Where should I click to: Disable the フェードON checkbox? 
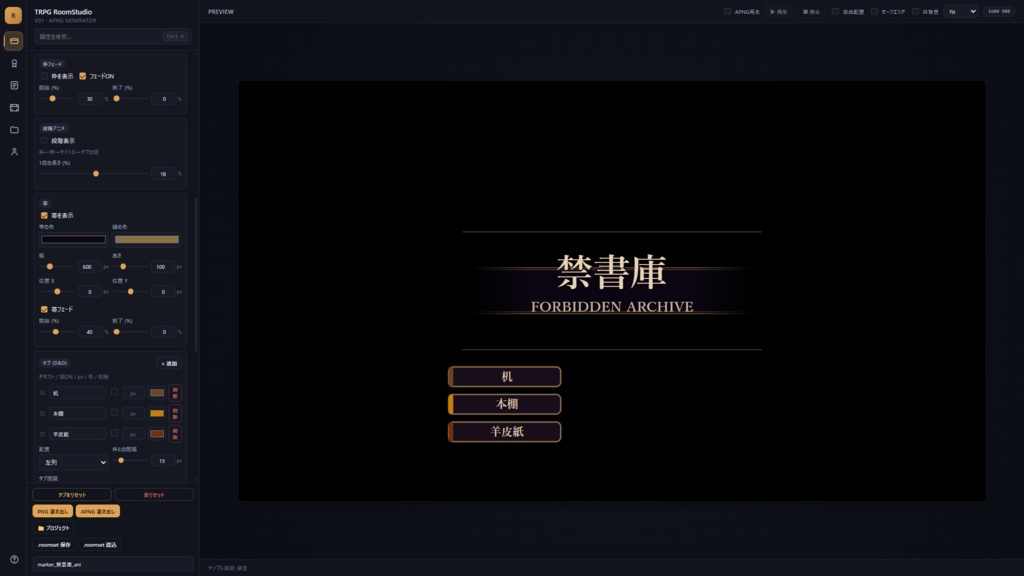(x=82, y=76)
